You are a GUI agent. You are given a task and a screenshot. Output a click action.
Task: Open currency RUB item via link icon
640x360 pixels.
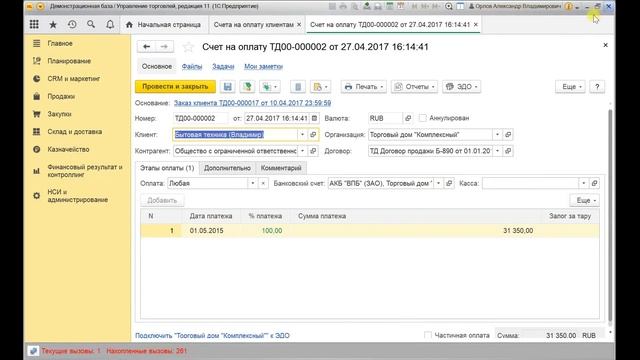[x=408, y=118]
